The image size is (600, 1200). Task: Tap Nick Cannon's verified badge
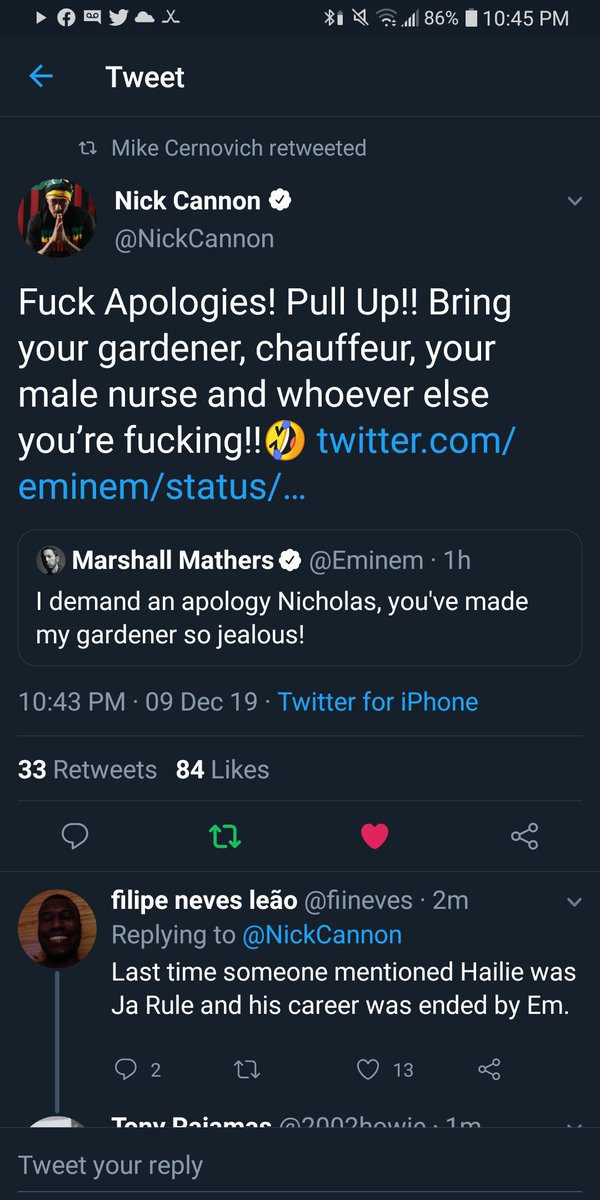(x=281, y=201)
